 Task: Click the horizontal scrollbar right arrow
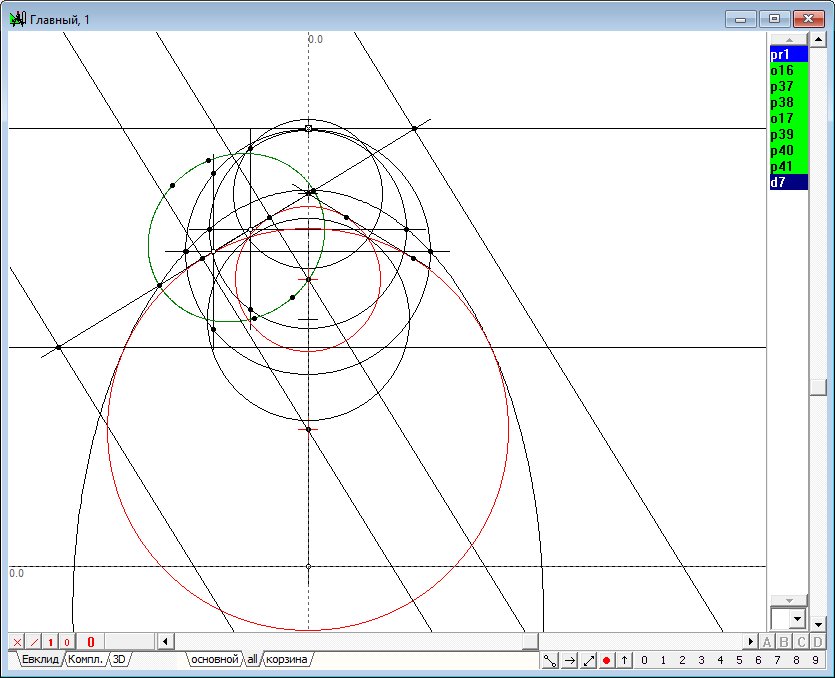pyautogui.click(x=750, y=642)
